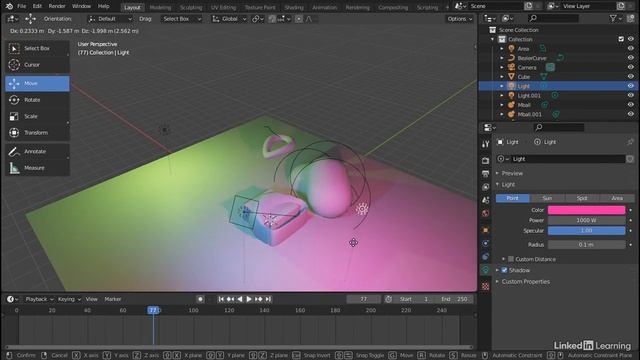Switch to the Shading workspace tab
Image resolution: width=640 pixels, height=360 pixels.
click(x=294, y=7)
